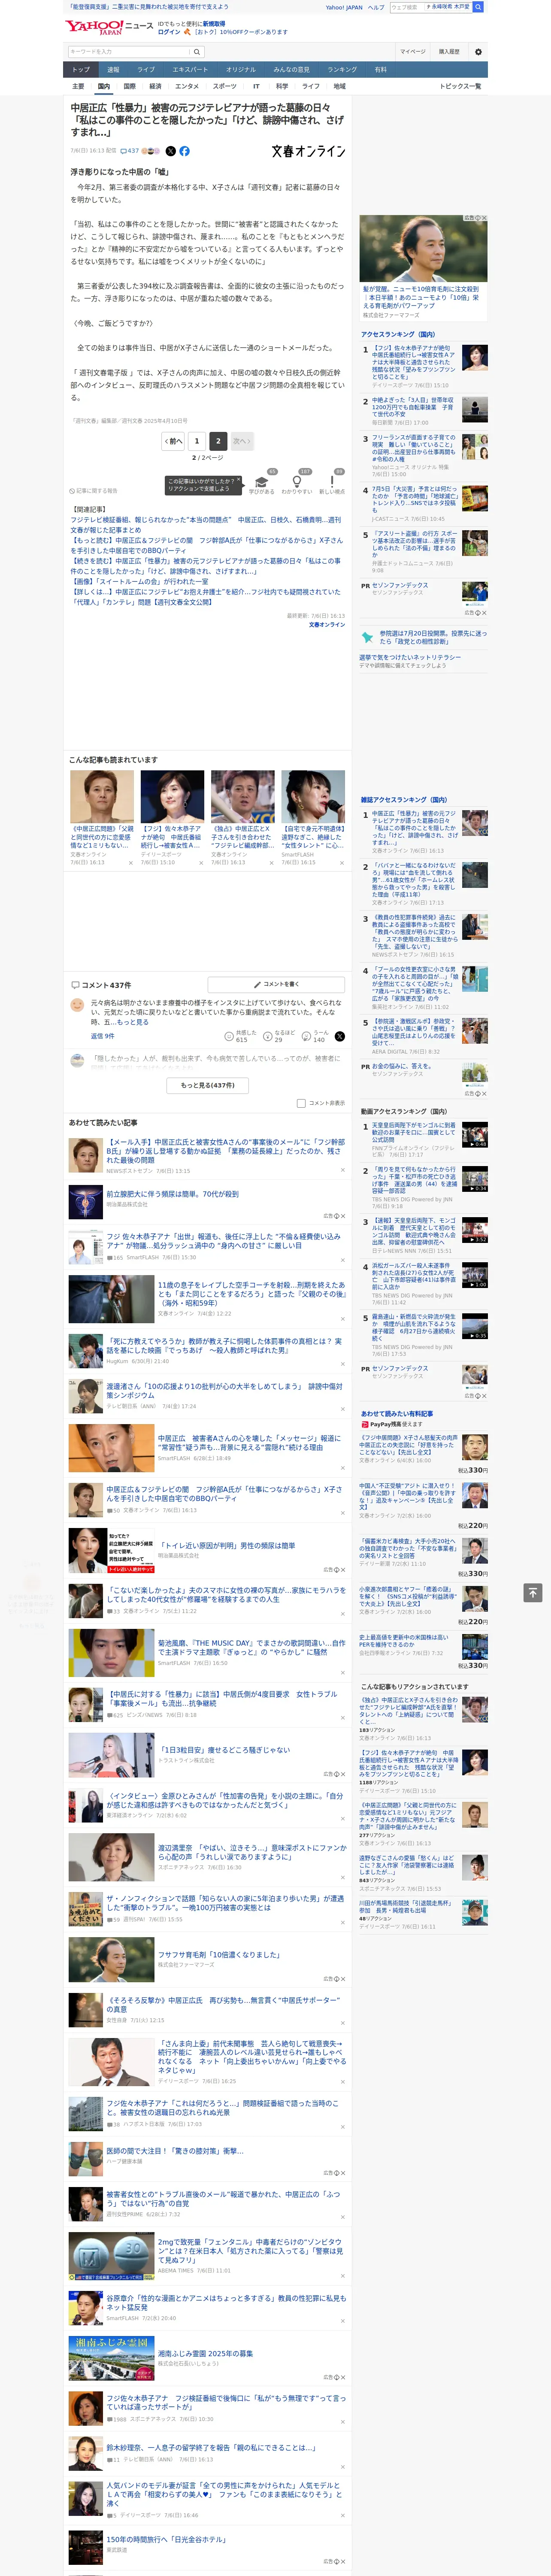Click the keyword search magnifier icon

(x=197, y=51)
